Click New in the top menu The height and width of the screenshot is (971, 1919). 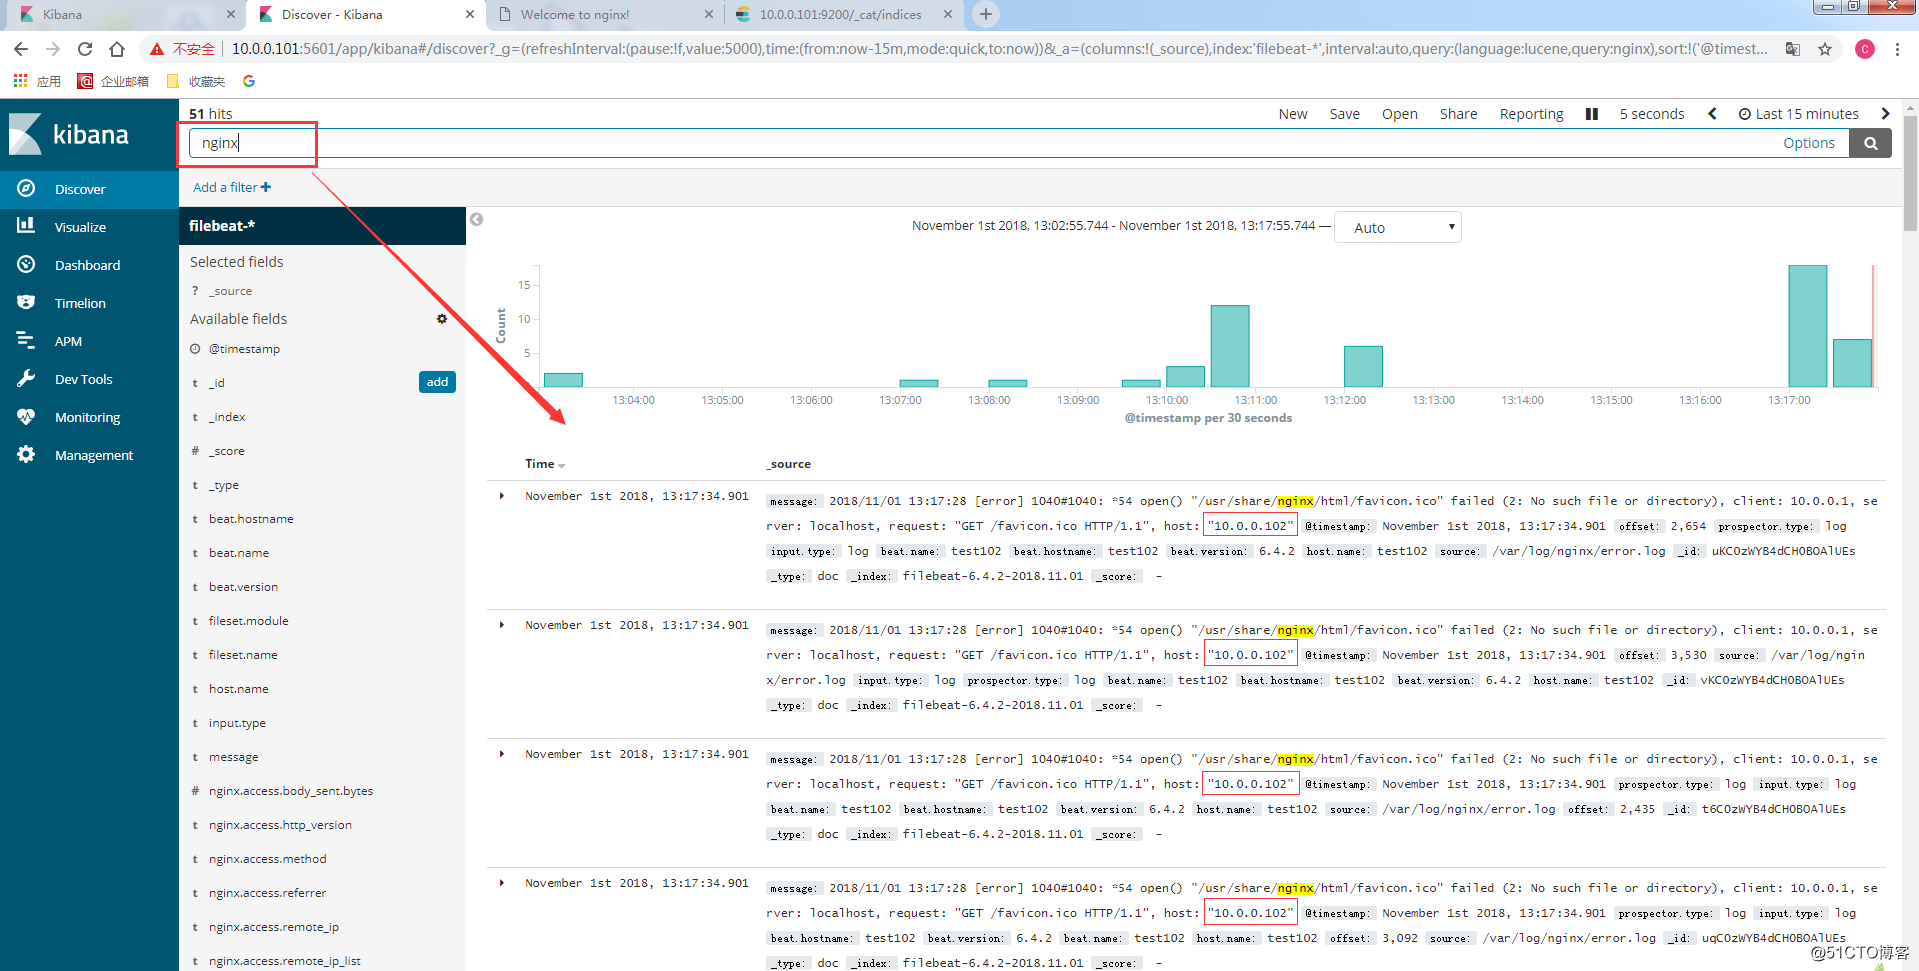coord(1292,114)
